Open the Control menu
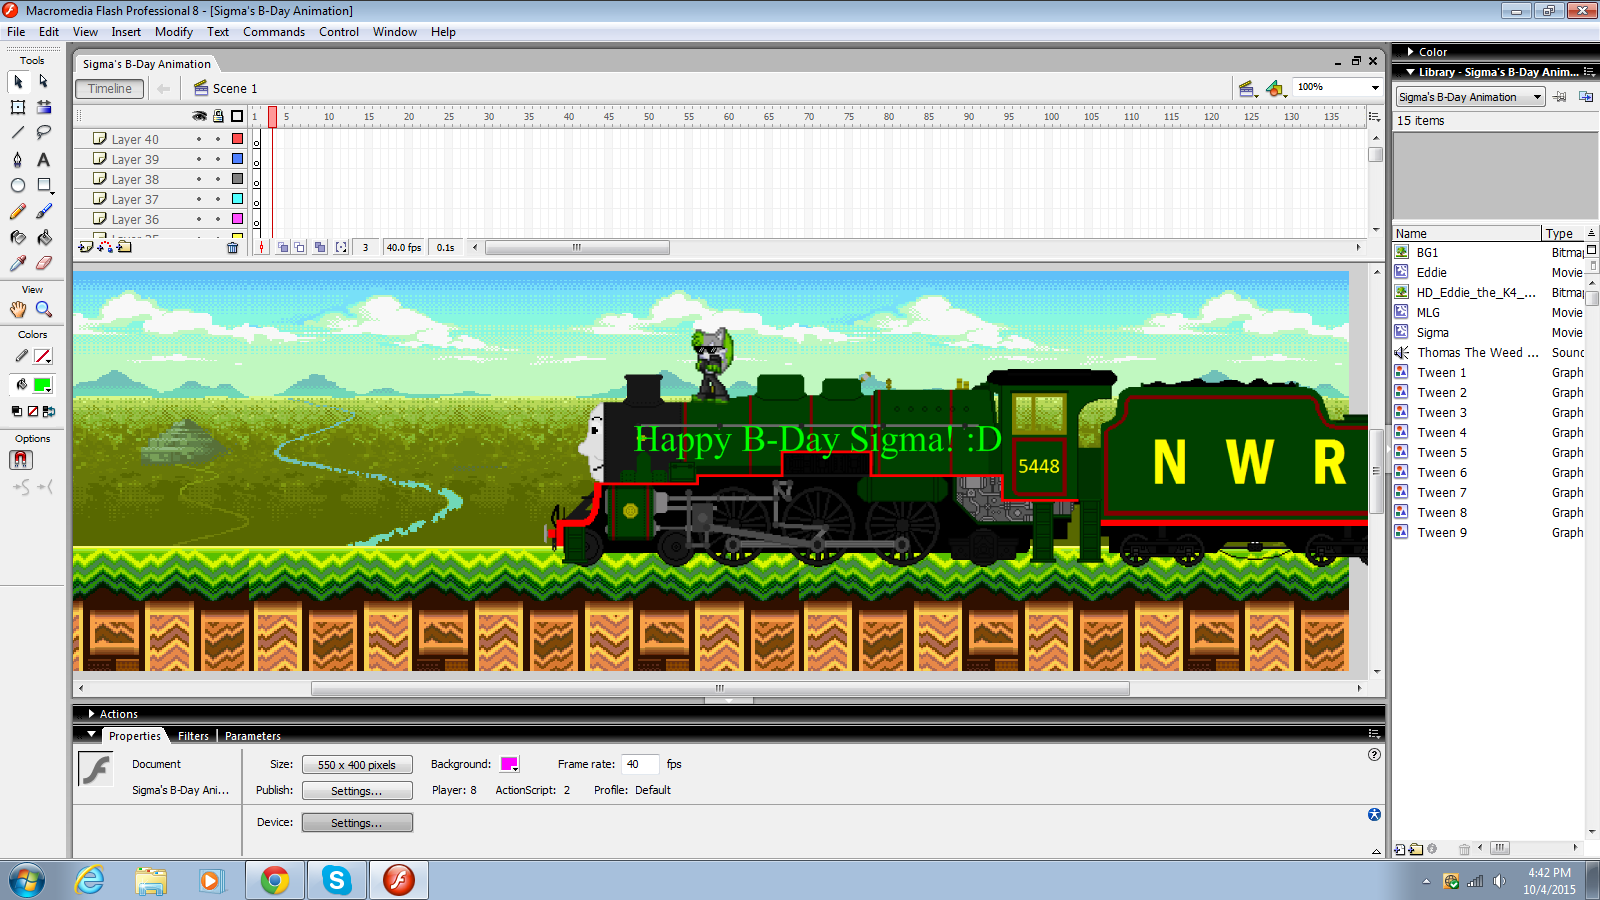Image resolution: width=1600 pixels, height=900 pixels. click(x=339, y=32)
